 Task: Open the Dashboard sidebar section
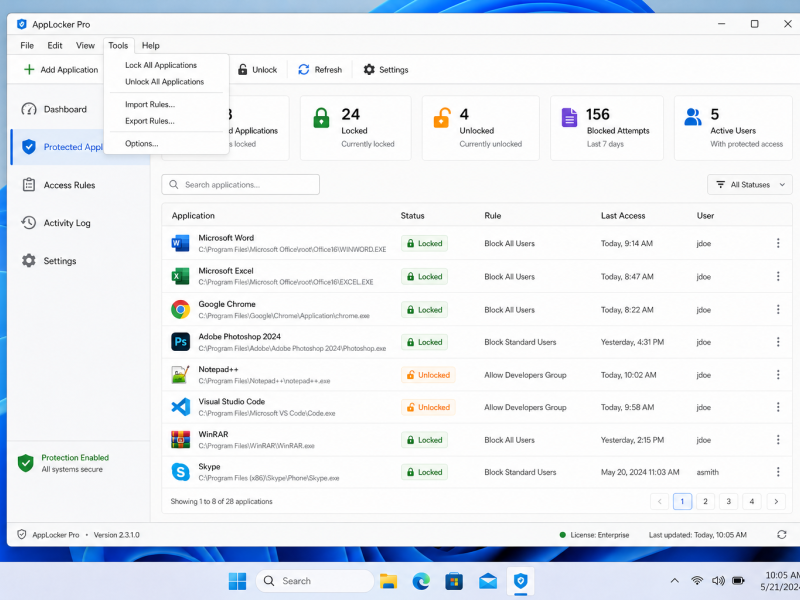pos(54,109)
